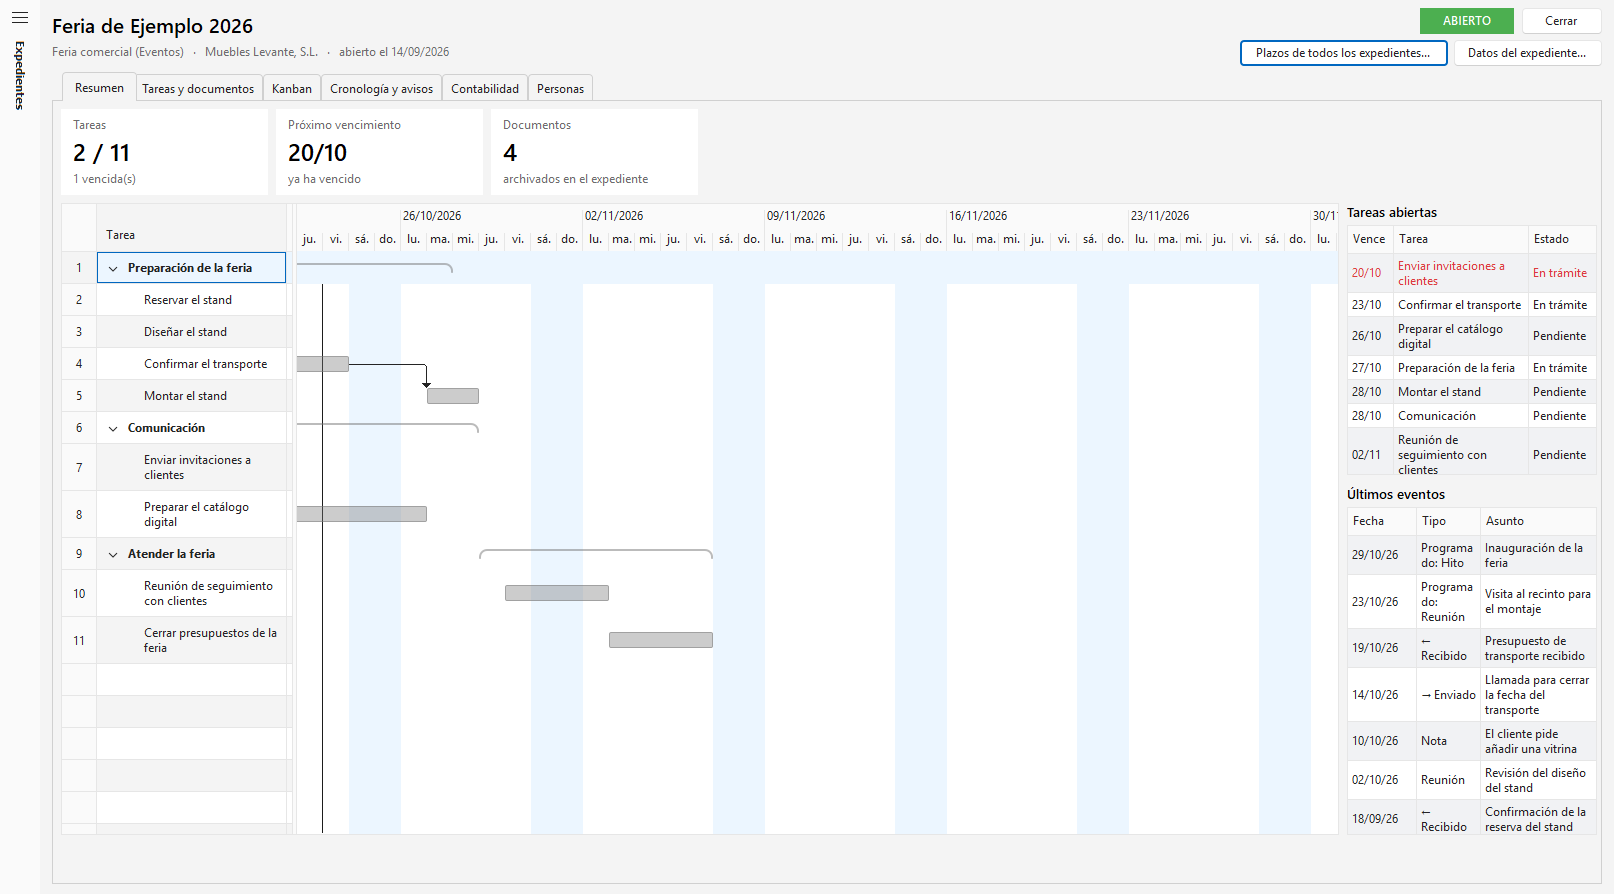Viewport: 1614px width, 894px height.
Task: Open the Personas tab
Action: (x=560, y=89)
